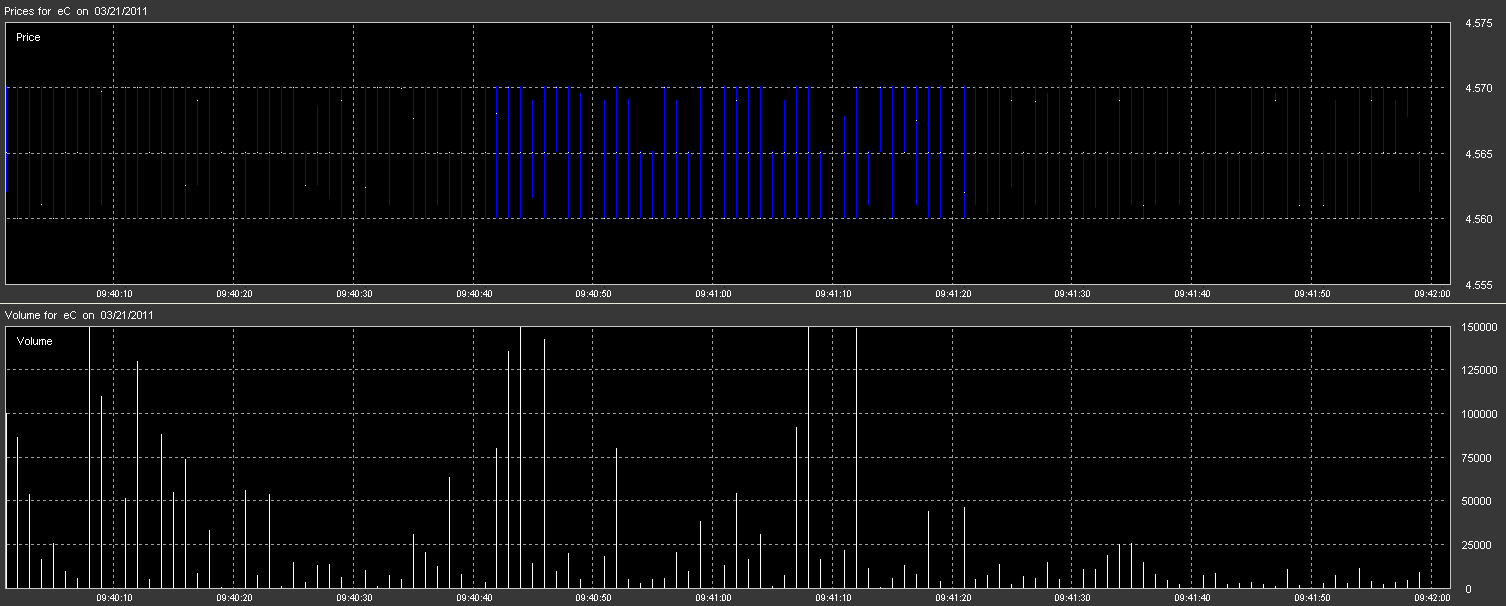Click 09:40:20 on the volume chart time axis

(234, 598)
